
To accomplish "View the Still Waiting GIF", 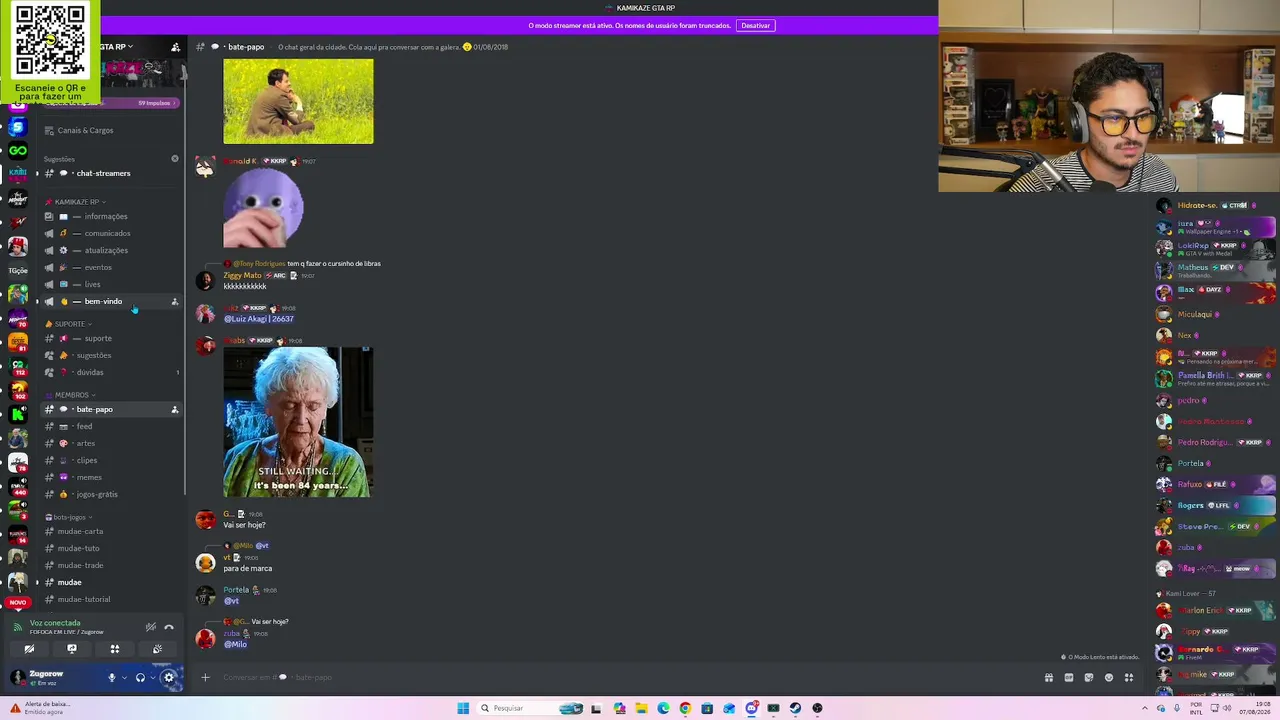I will click(x=298, y=422).
